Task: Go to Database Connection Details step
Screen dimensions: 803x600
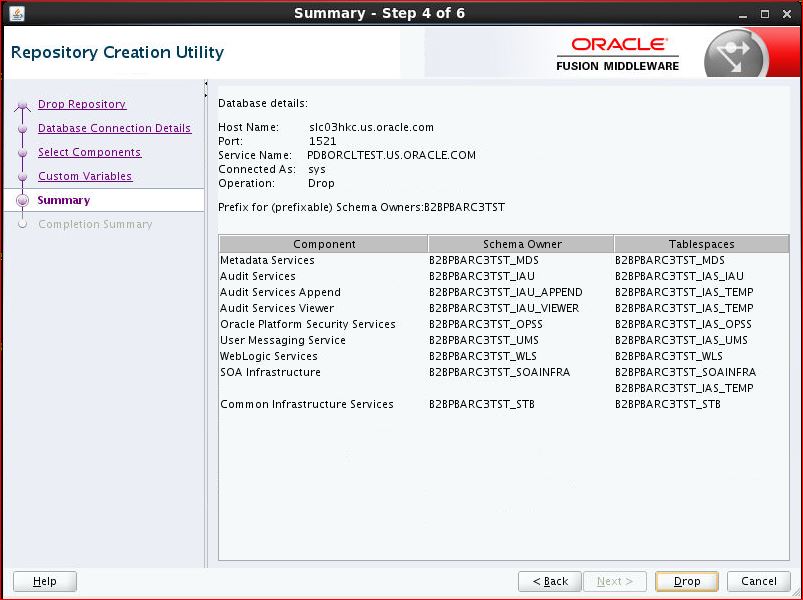Action: [x=114, y=128]
